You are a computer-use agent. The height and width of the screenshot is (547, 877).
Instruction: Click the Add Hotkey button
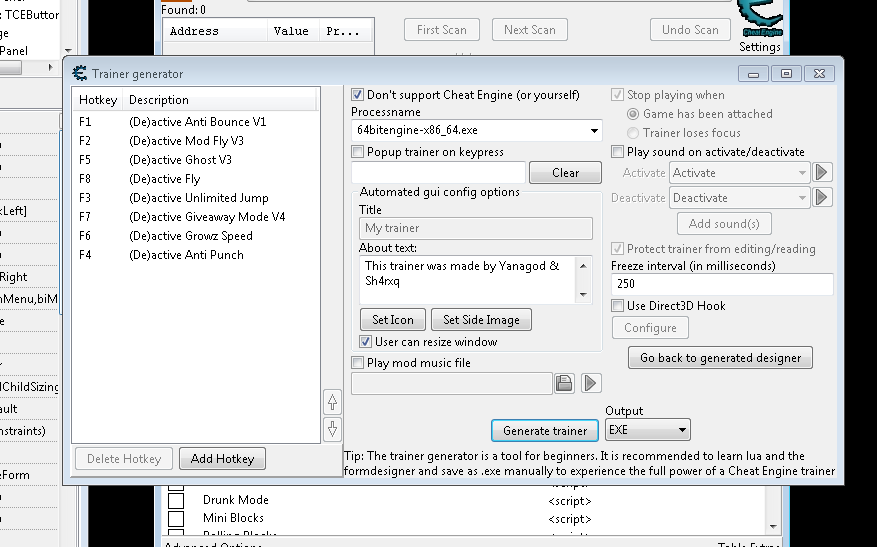222,459
